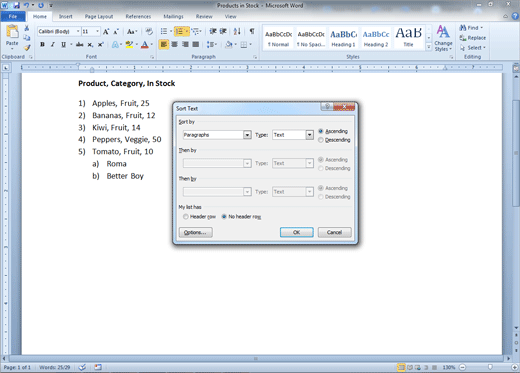Click the Strikethrough icon

tap(79, 44)
